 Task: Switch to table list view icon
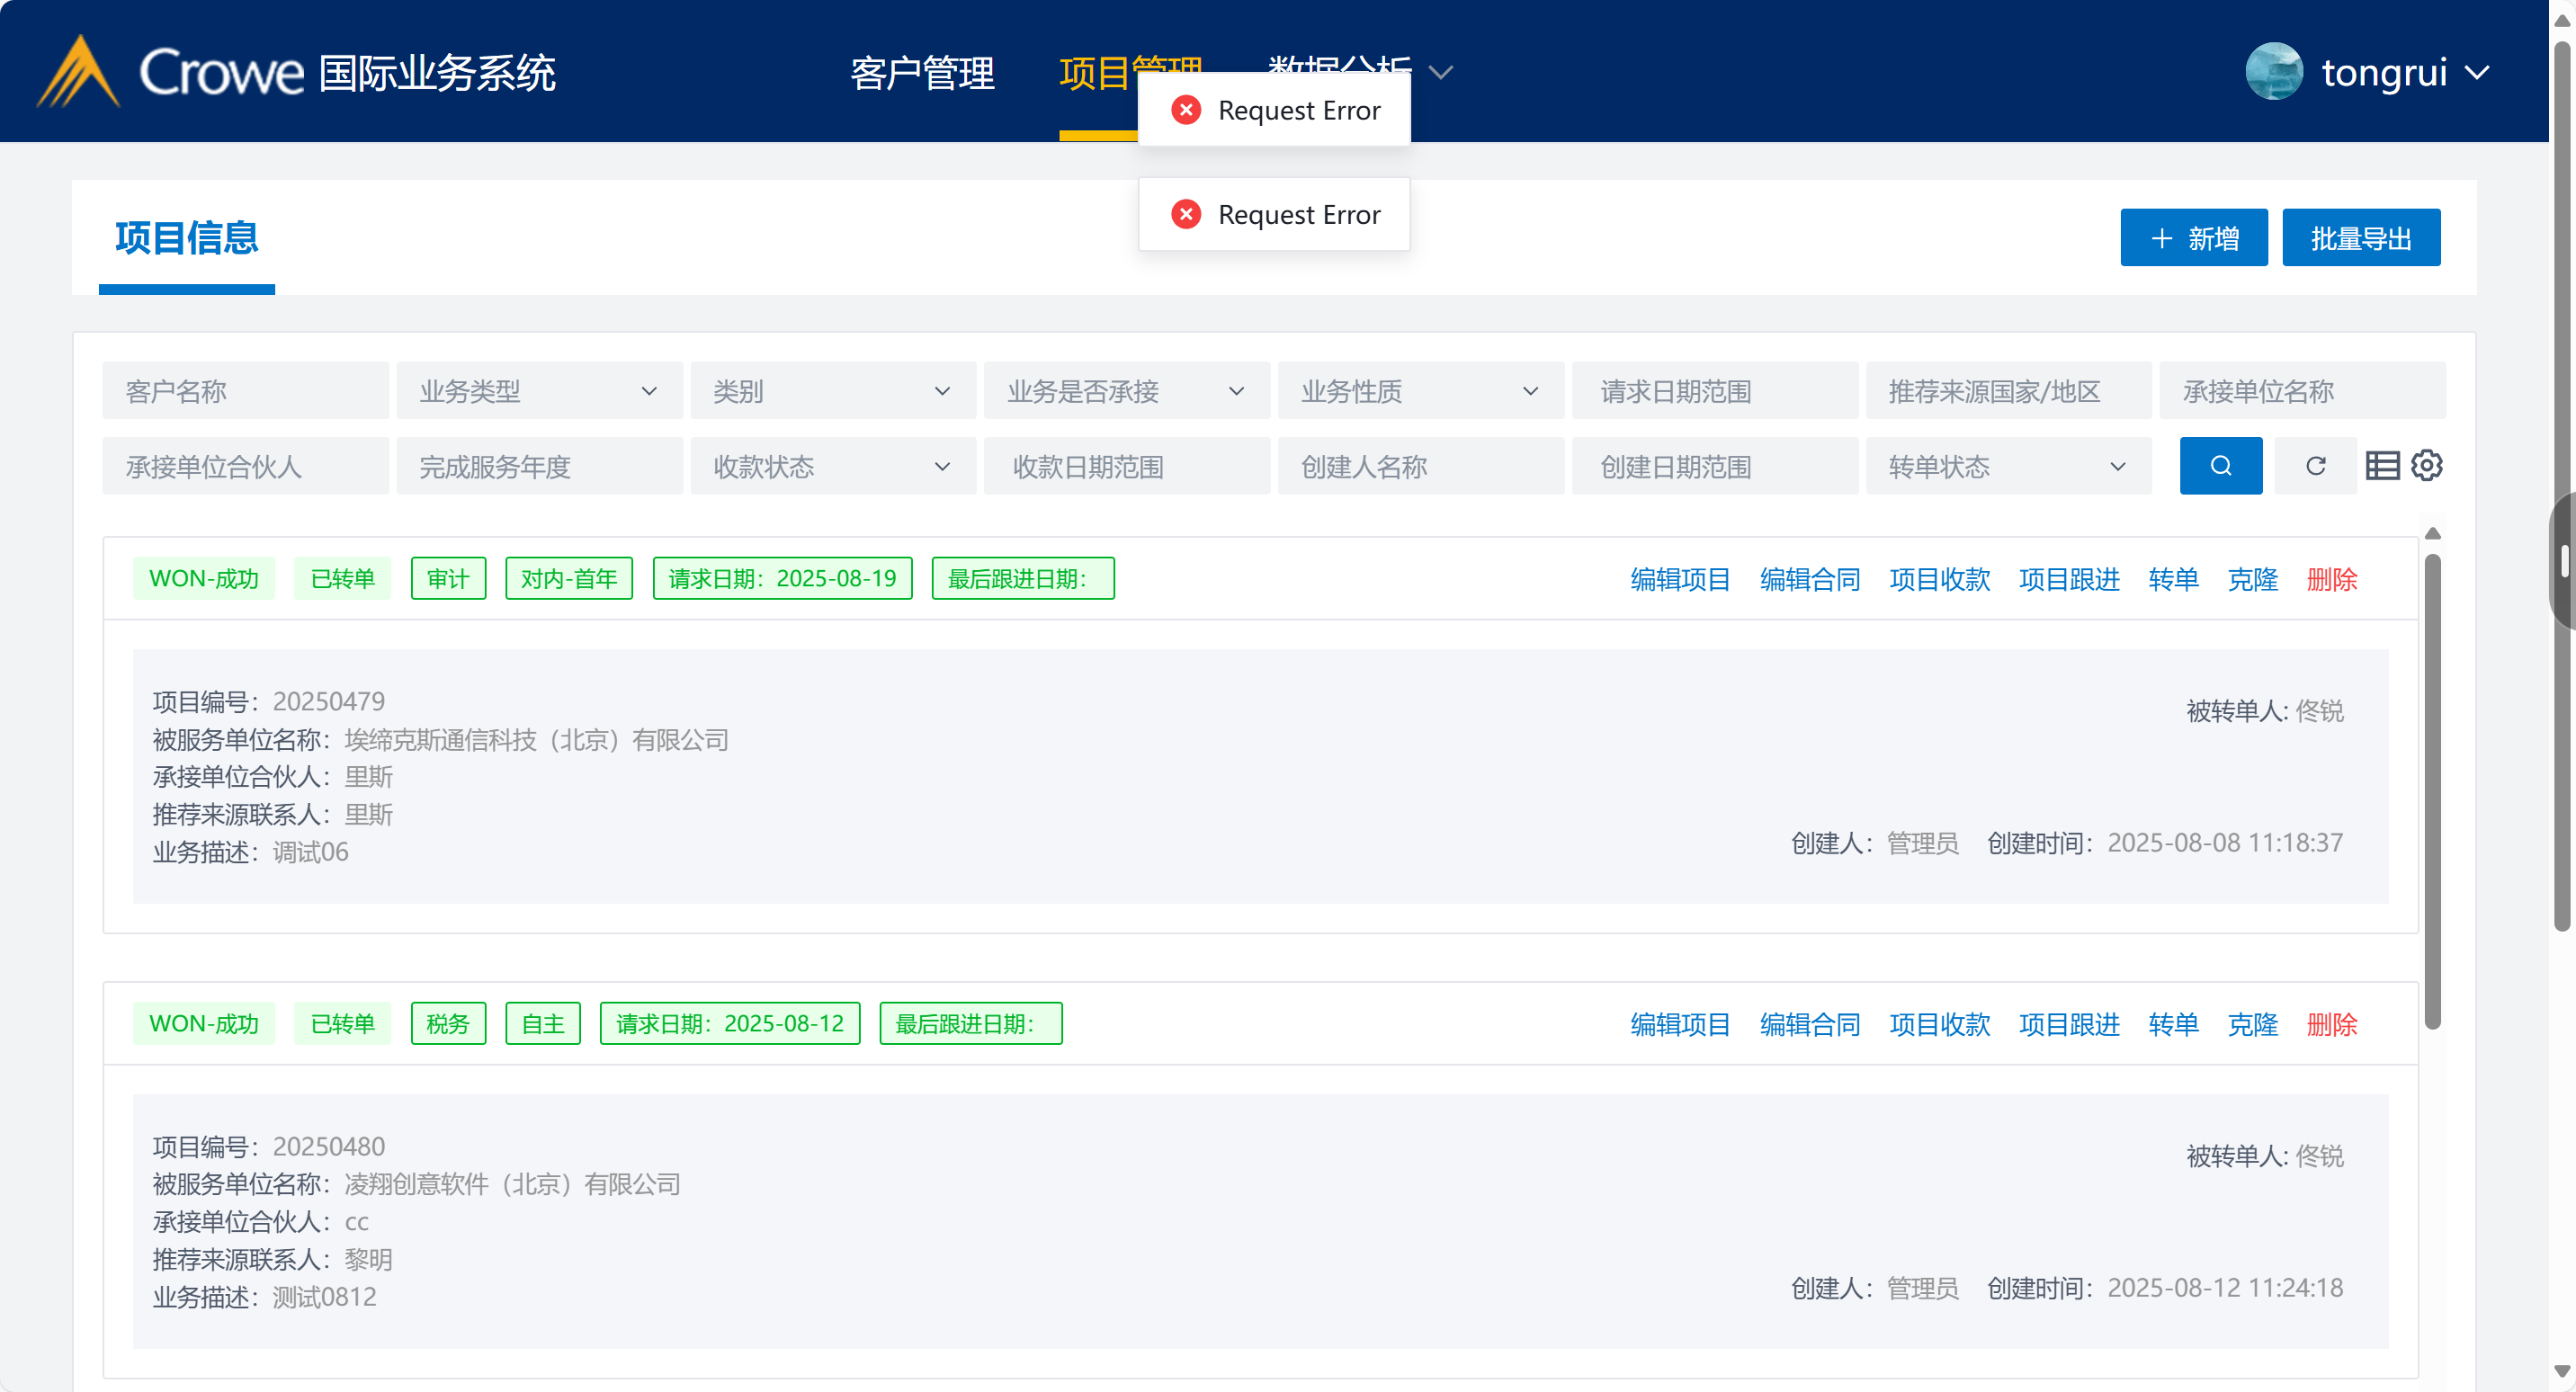pos(2382,466)
